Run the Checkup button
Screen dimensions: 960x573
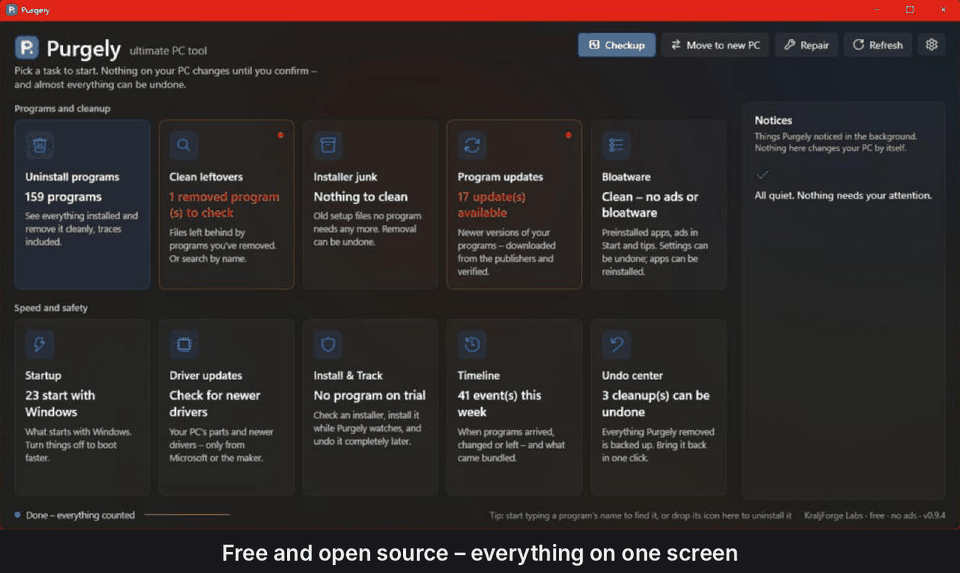point(617,45)
